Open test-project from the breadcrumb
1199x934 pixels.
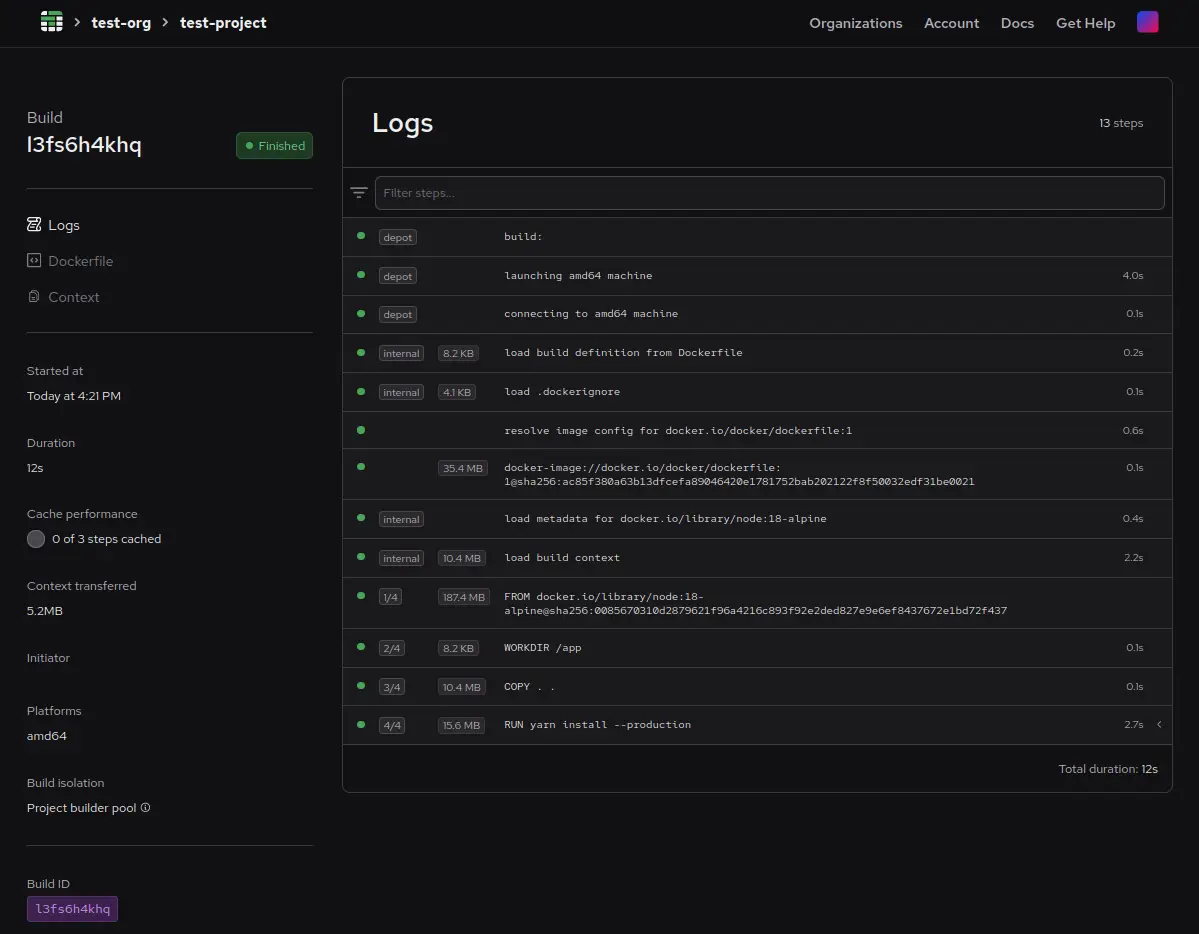222,22
